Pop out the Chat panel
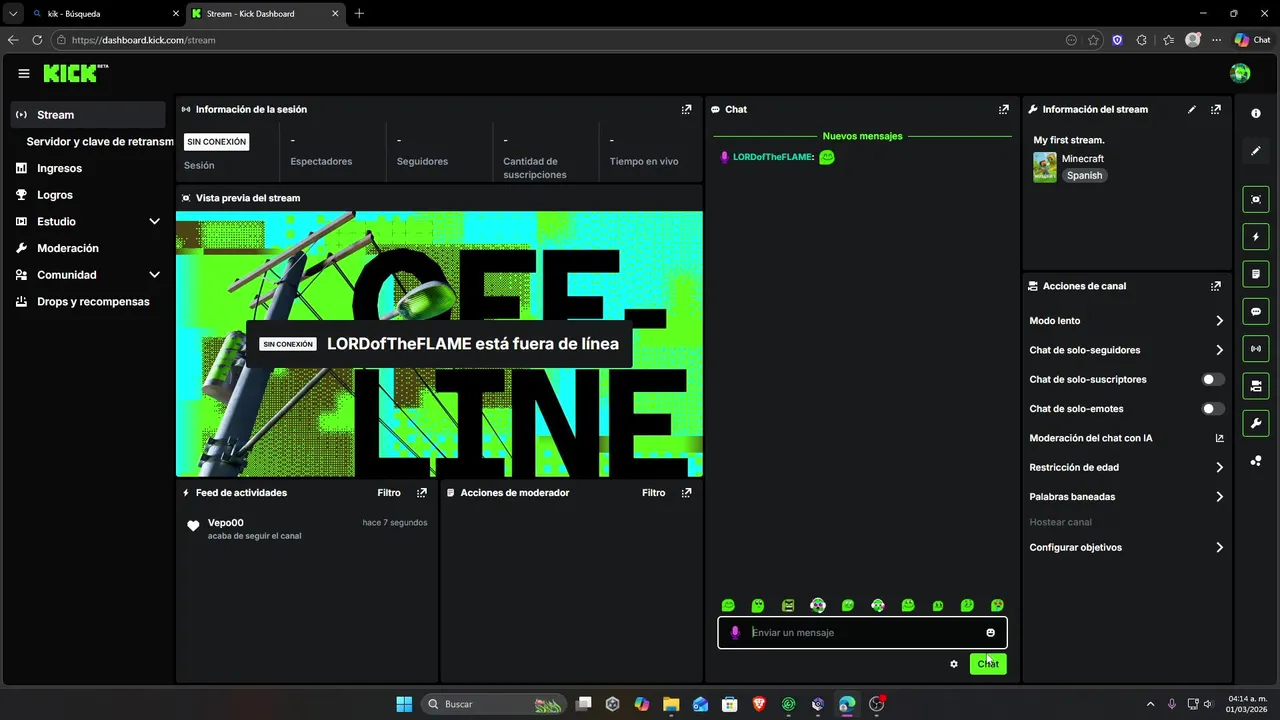 point(1004,110)
